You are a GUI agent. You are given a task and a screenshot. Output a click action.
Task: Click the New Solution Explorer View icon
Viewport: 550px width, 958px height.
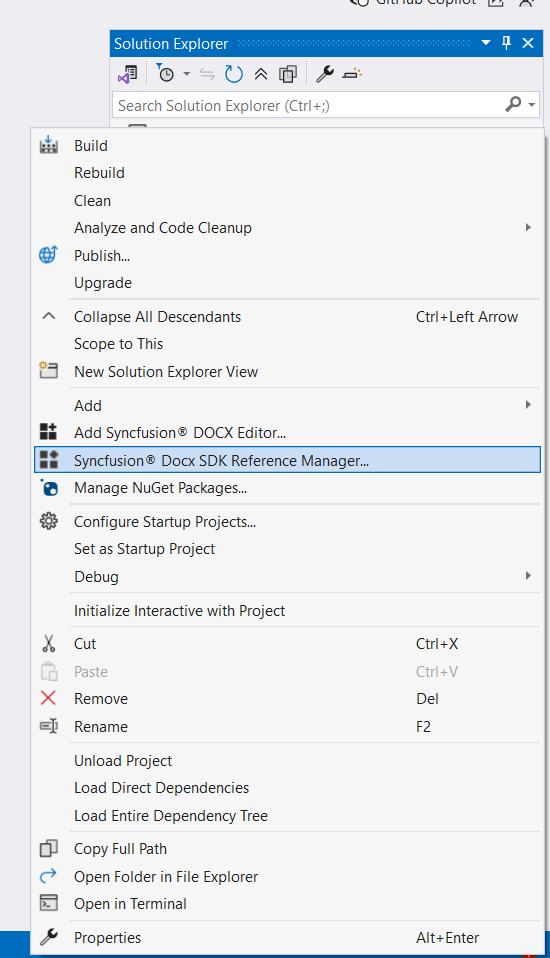tap(48, 370)
